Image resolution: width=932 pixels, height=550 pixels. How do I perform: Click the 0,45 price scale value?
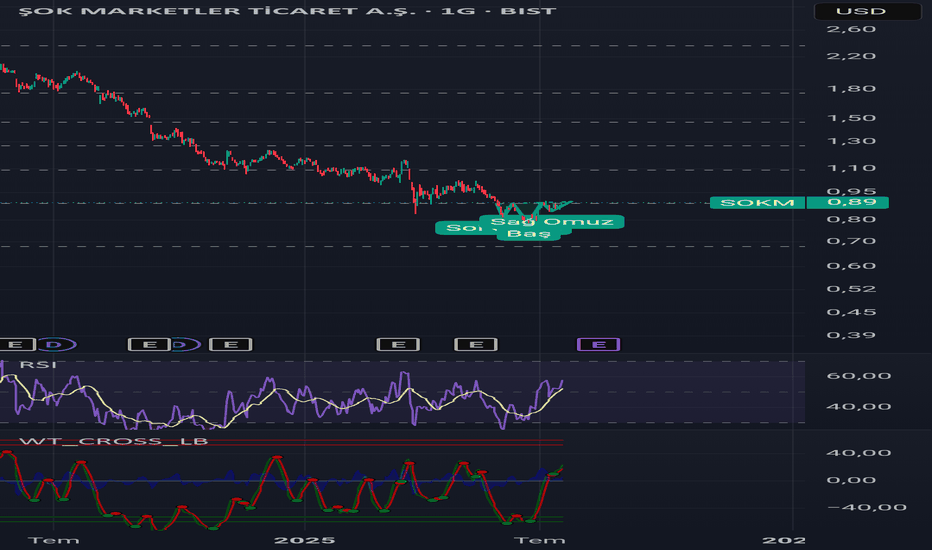(x=851, y=312)
